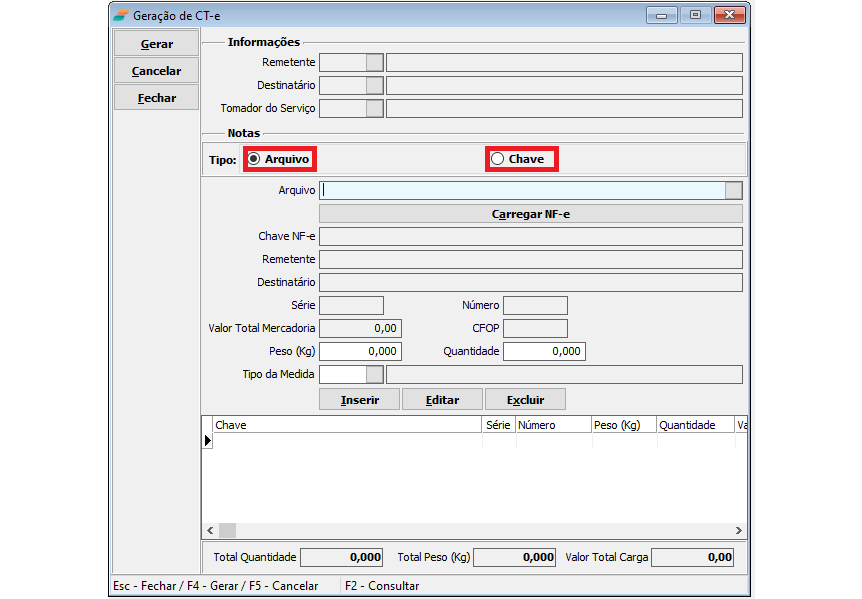Click the Quantidade input field
The height and width of the screenshot is (599, 862).
543,352
